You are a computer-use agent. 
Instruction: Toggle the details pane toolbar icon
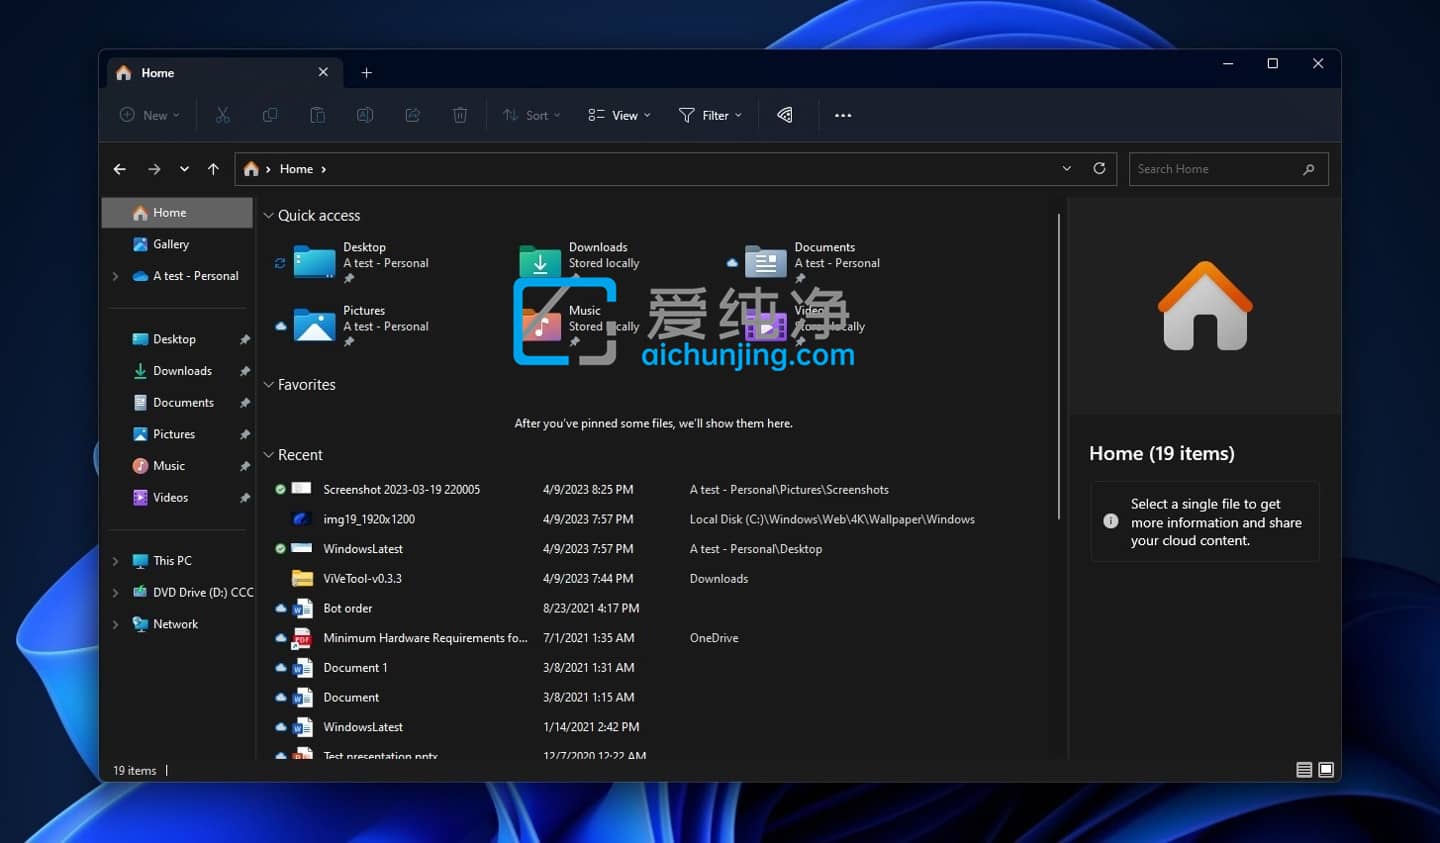pos(785,115)
